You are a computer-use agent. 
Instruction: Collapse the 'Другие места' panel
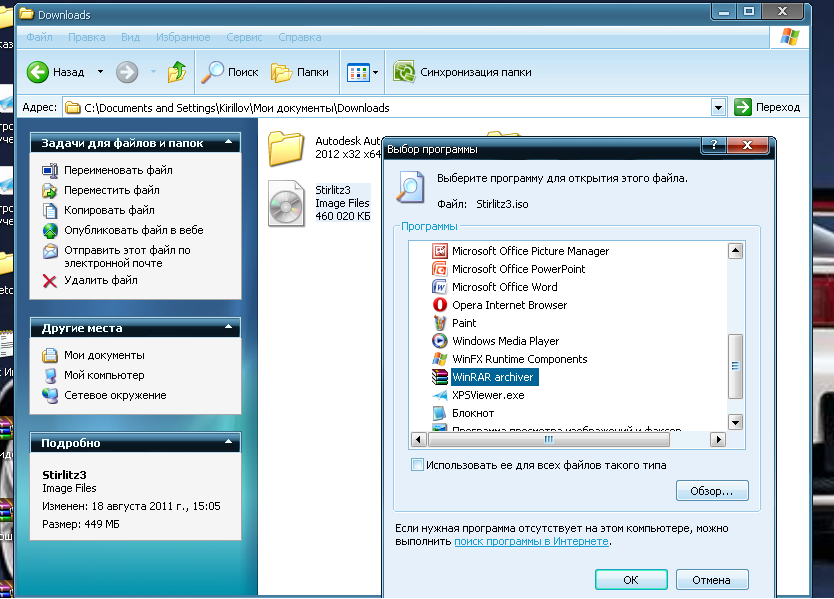[229, 328]
